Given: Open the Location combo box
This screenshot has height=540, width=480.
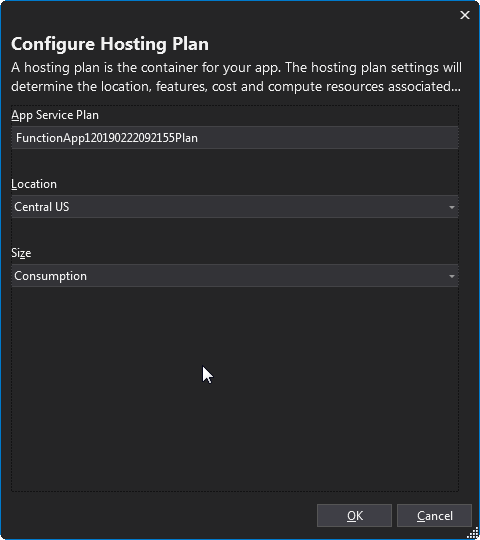Looking at the screenshot, I should [x=235, y=207].
